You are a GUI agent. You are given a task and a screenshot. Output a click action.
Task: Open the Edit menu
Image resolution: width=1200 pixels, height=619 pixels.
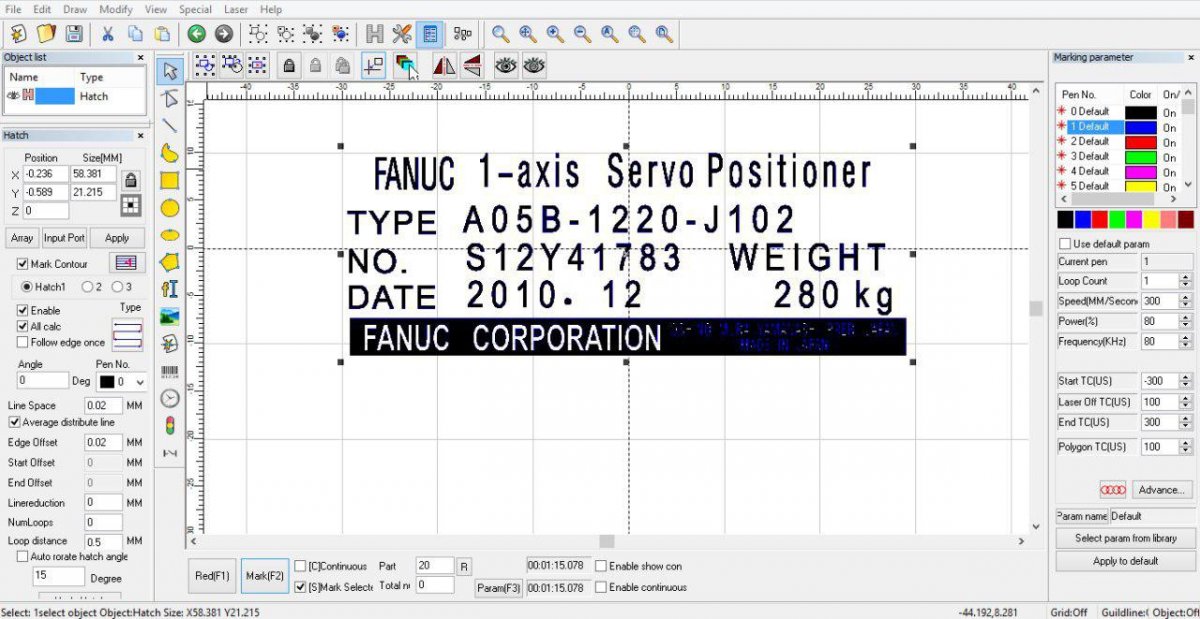pyautogui.click(x=42, y=9)
